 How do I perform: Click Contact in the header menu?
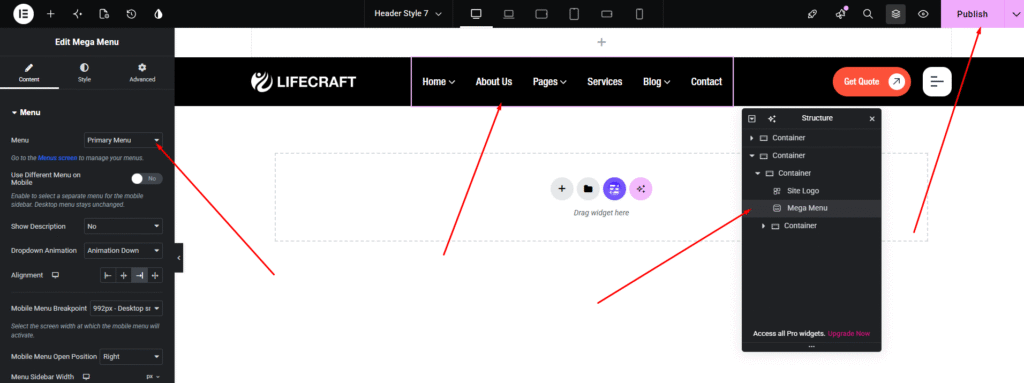(707, 82)
